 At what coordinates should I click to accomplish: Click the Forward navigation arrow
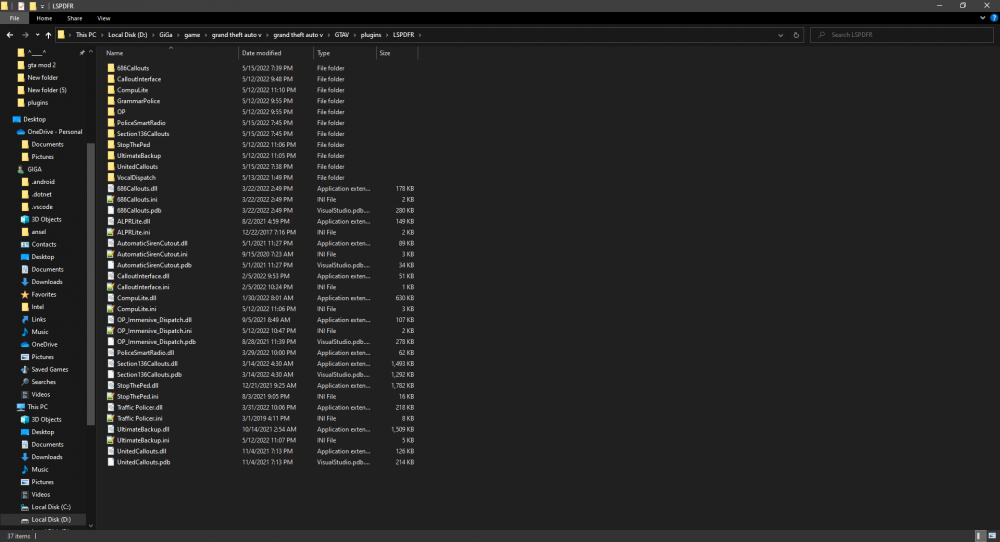point(25,35)
